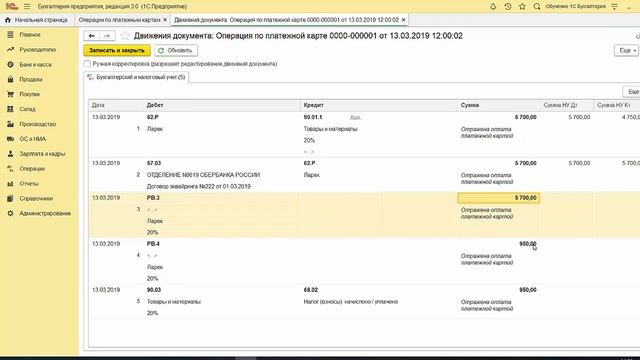Screen dimensions: 640x360
Task: Select debit account 62.Р in row 1
Action: point(153,117)
